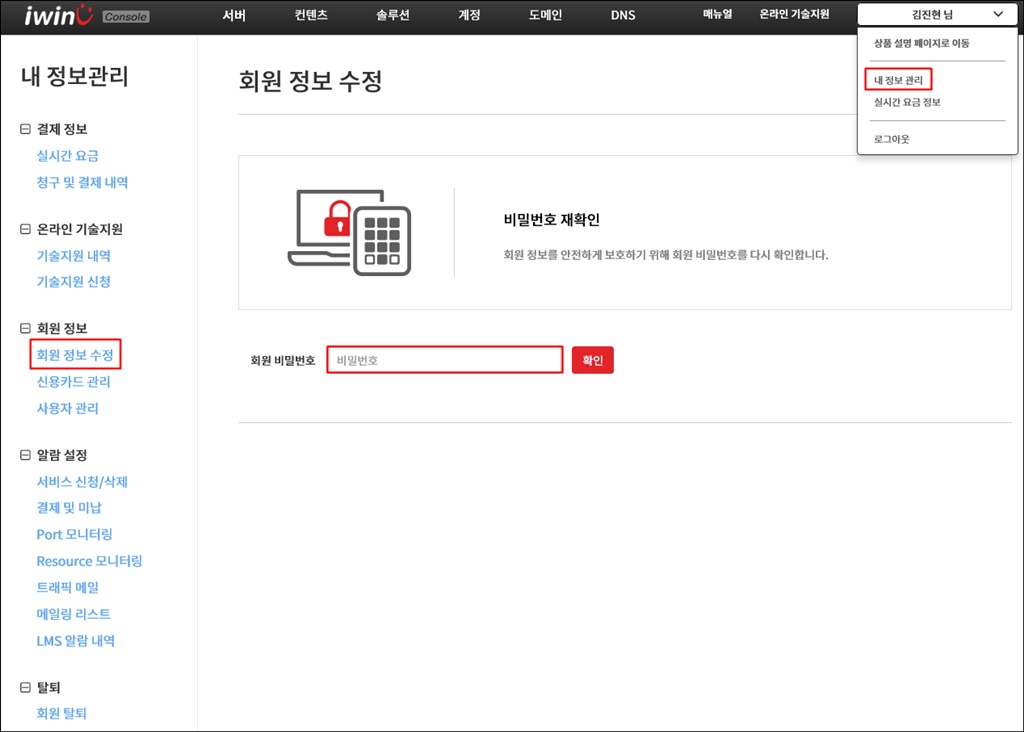Open 회원 탈퇴 link
This screenshot has height=732, width=1024.
coord(61,714)
